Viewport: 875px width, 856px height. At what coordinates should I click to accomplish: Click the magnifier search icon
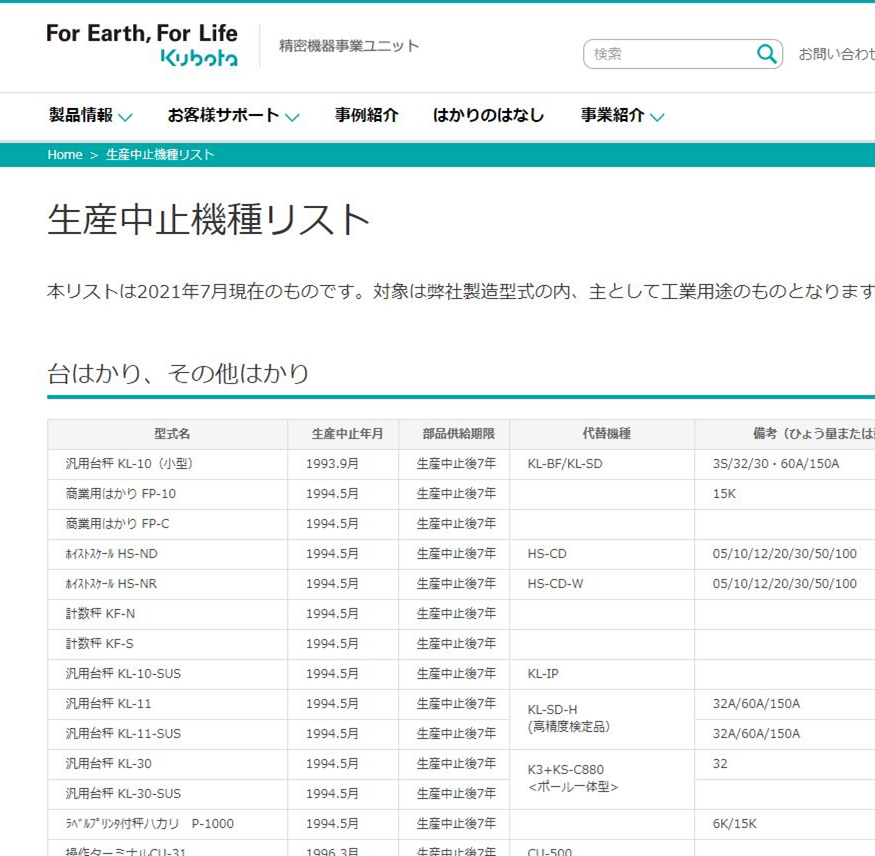pyautogui.click(x=766, y=54)
